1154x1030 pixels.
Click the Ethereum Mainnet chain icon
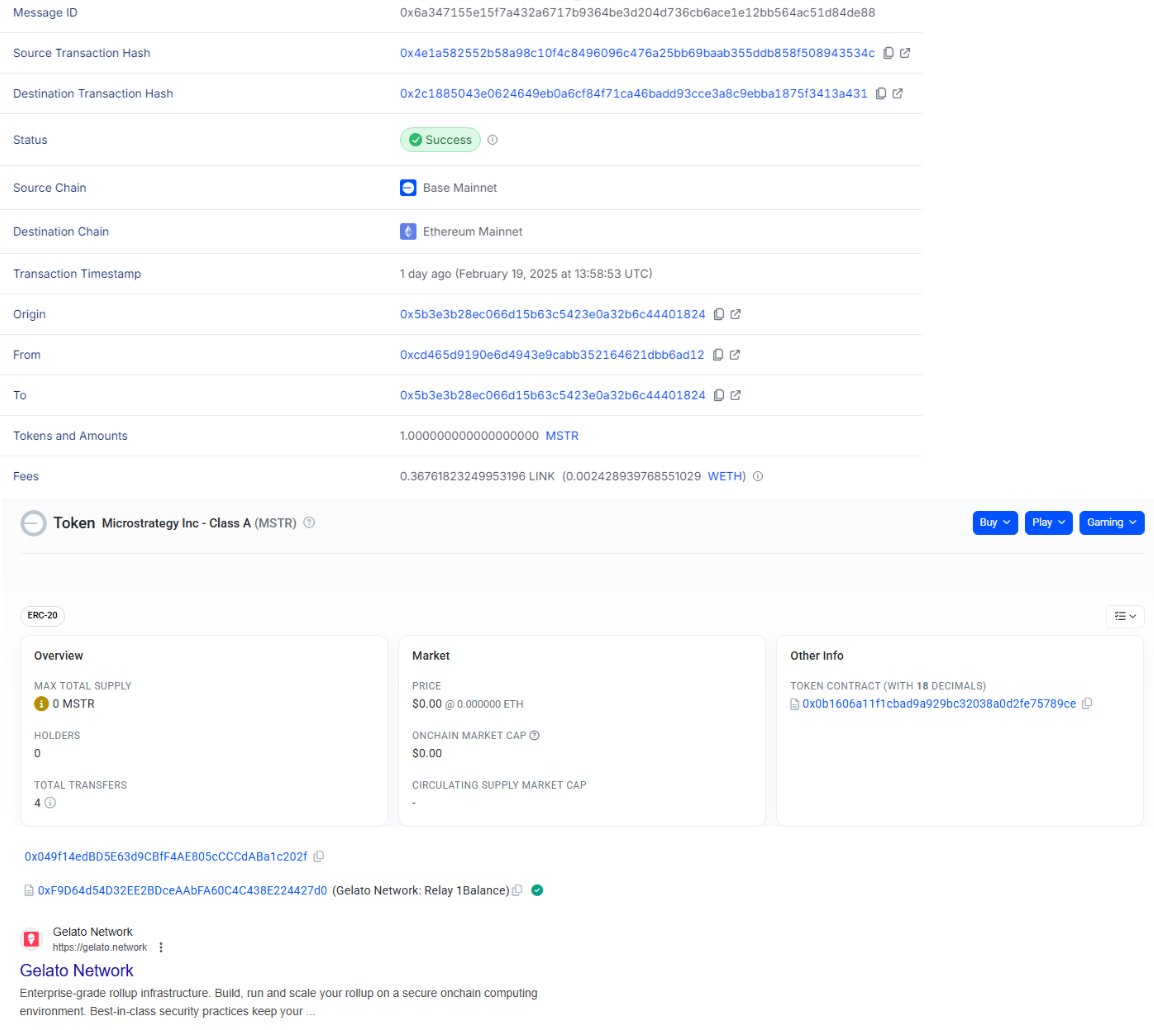click(408, 232)
